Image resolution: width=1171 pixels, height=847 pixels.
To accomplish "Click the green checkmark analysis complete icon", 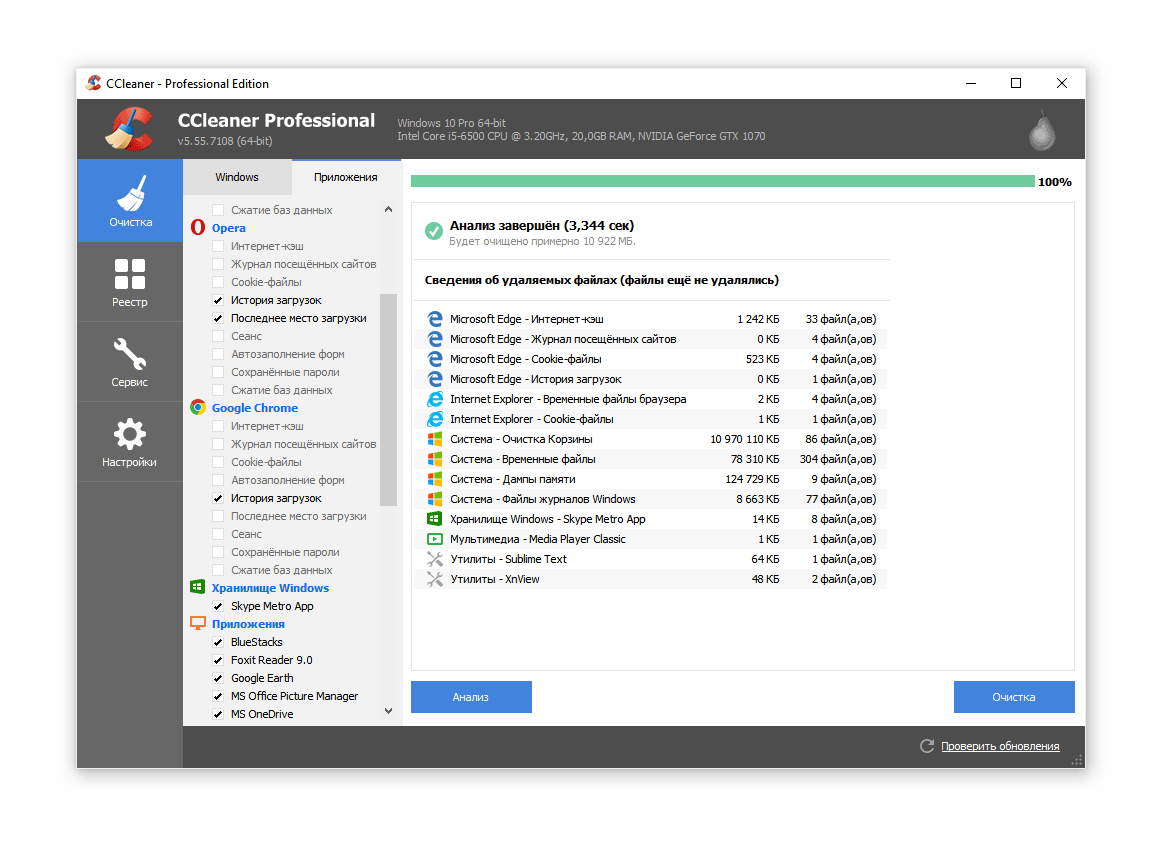I will (x=434, y=231).
